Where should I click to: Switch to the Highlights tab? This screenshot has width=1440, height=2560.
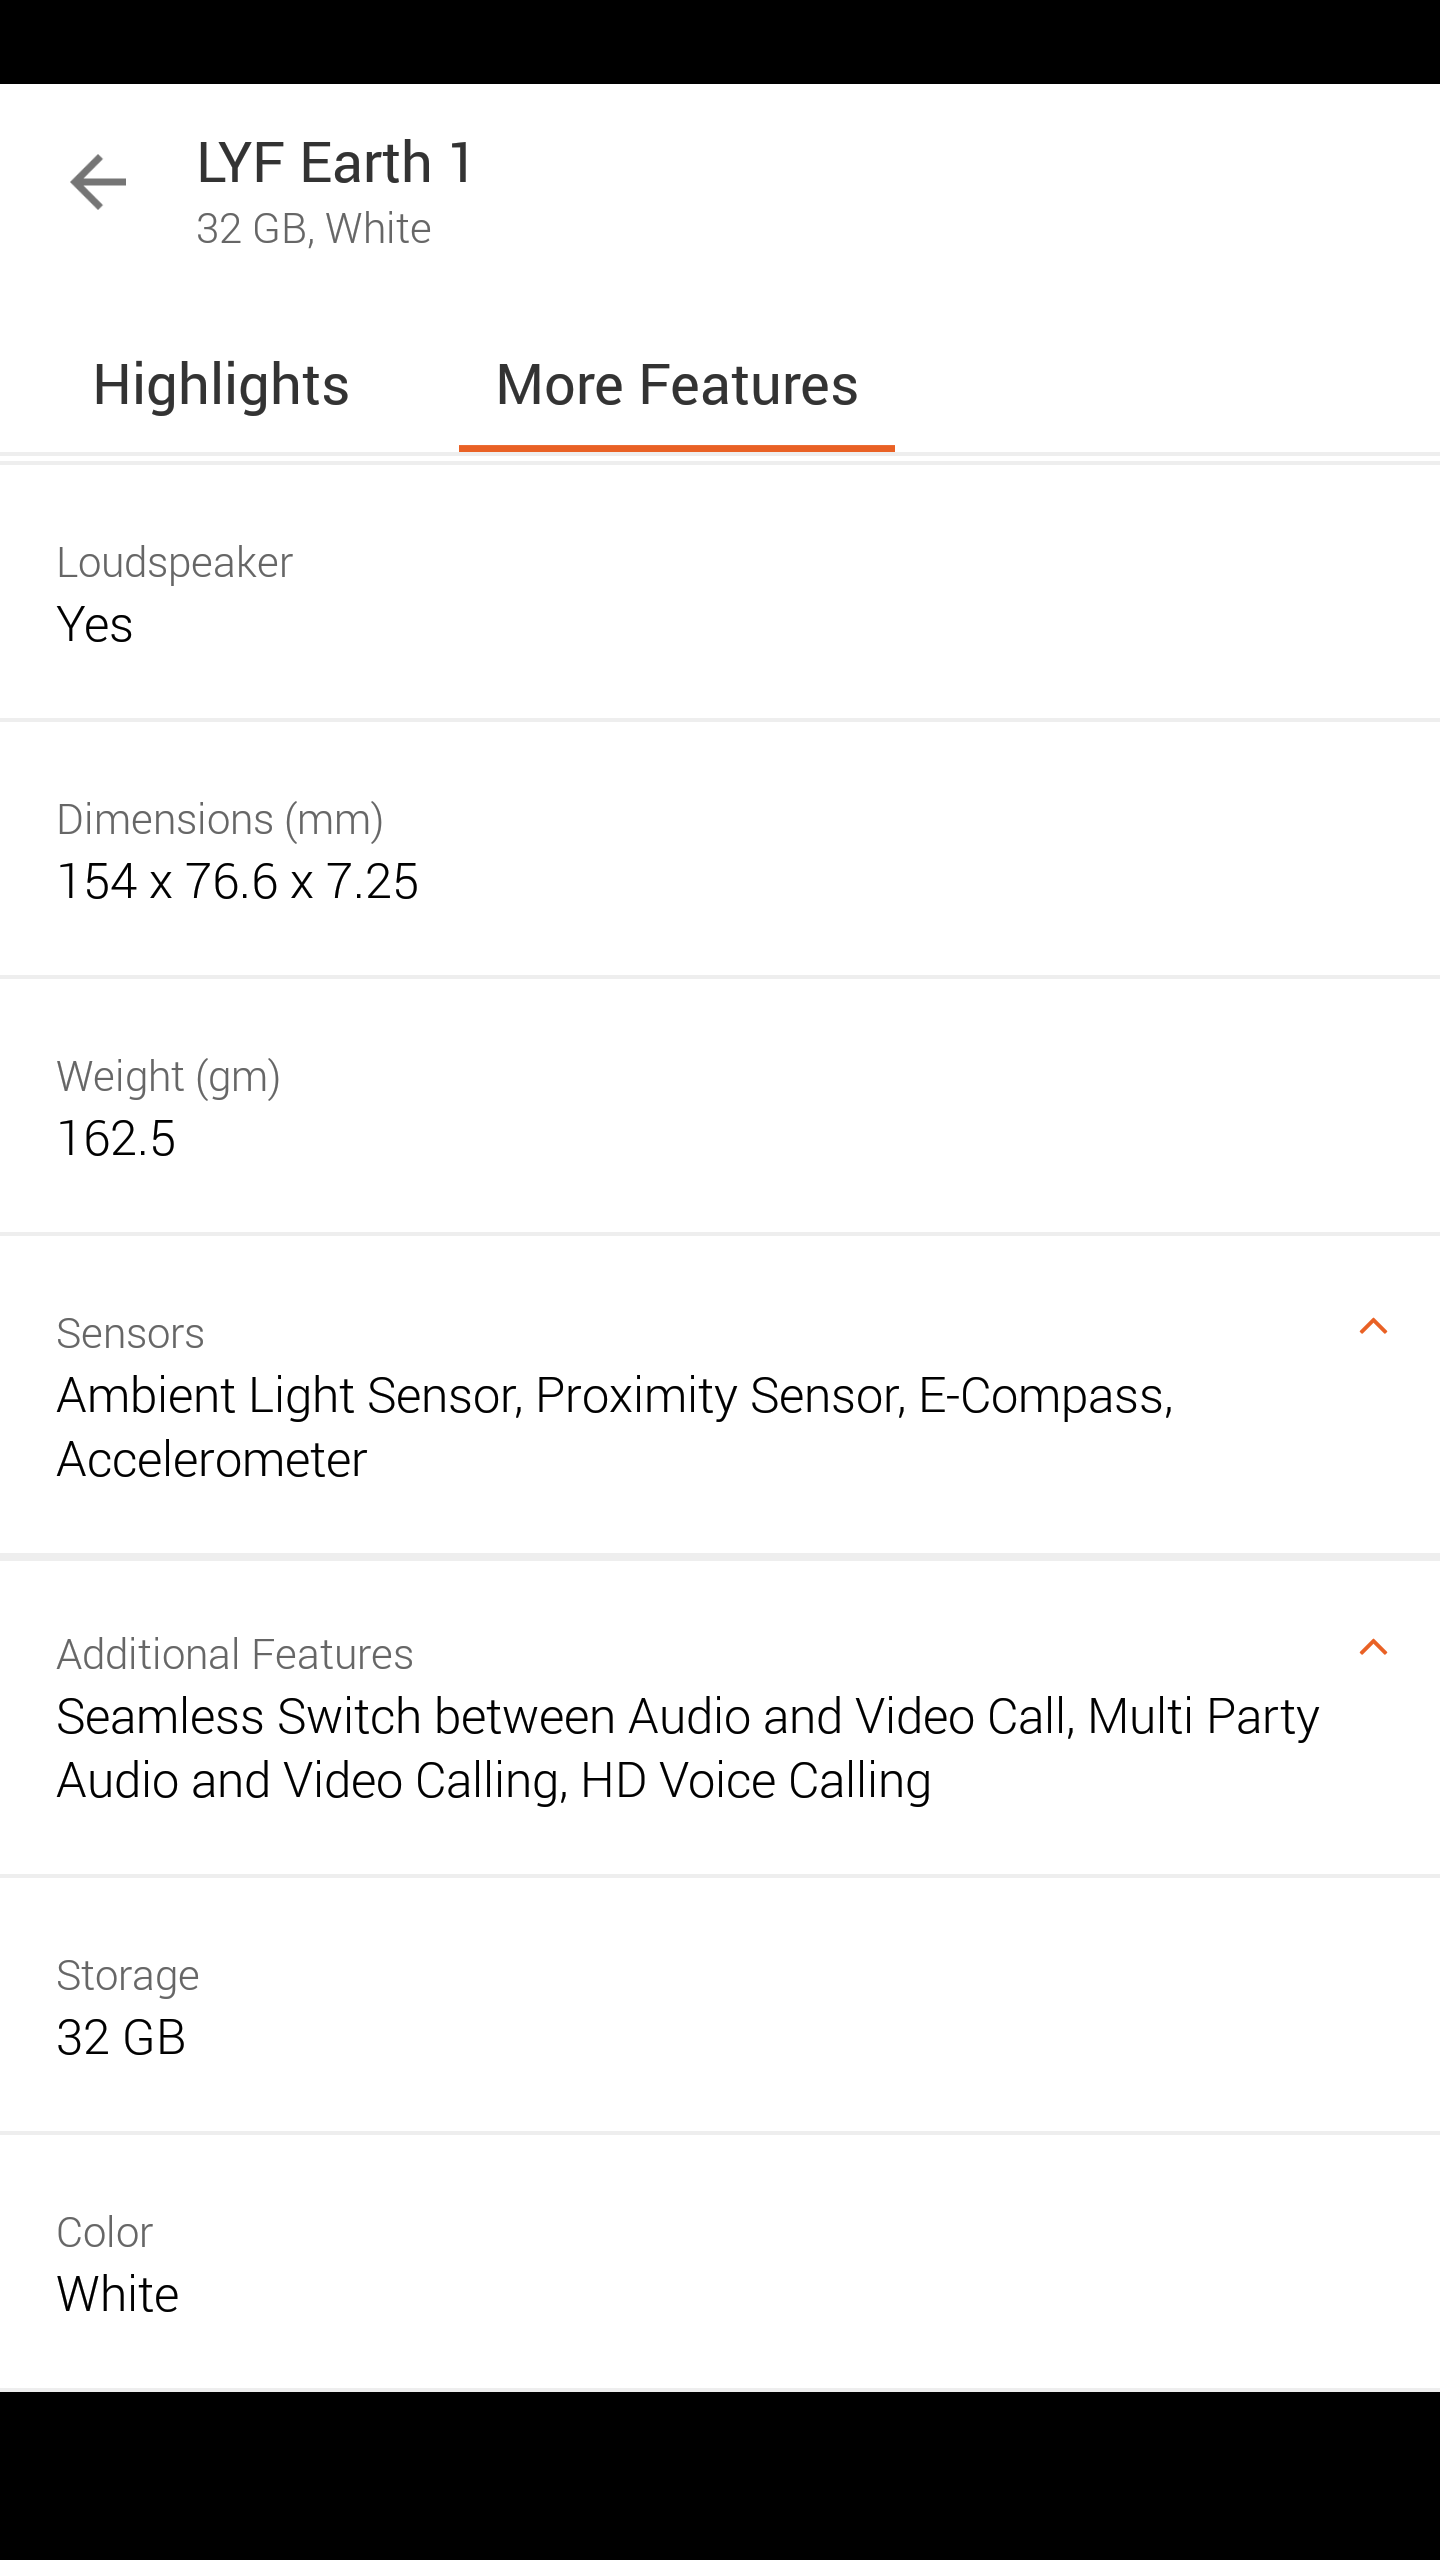tap(221, 385)
